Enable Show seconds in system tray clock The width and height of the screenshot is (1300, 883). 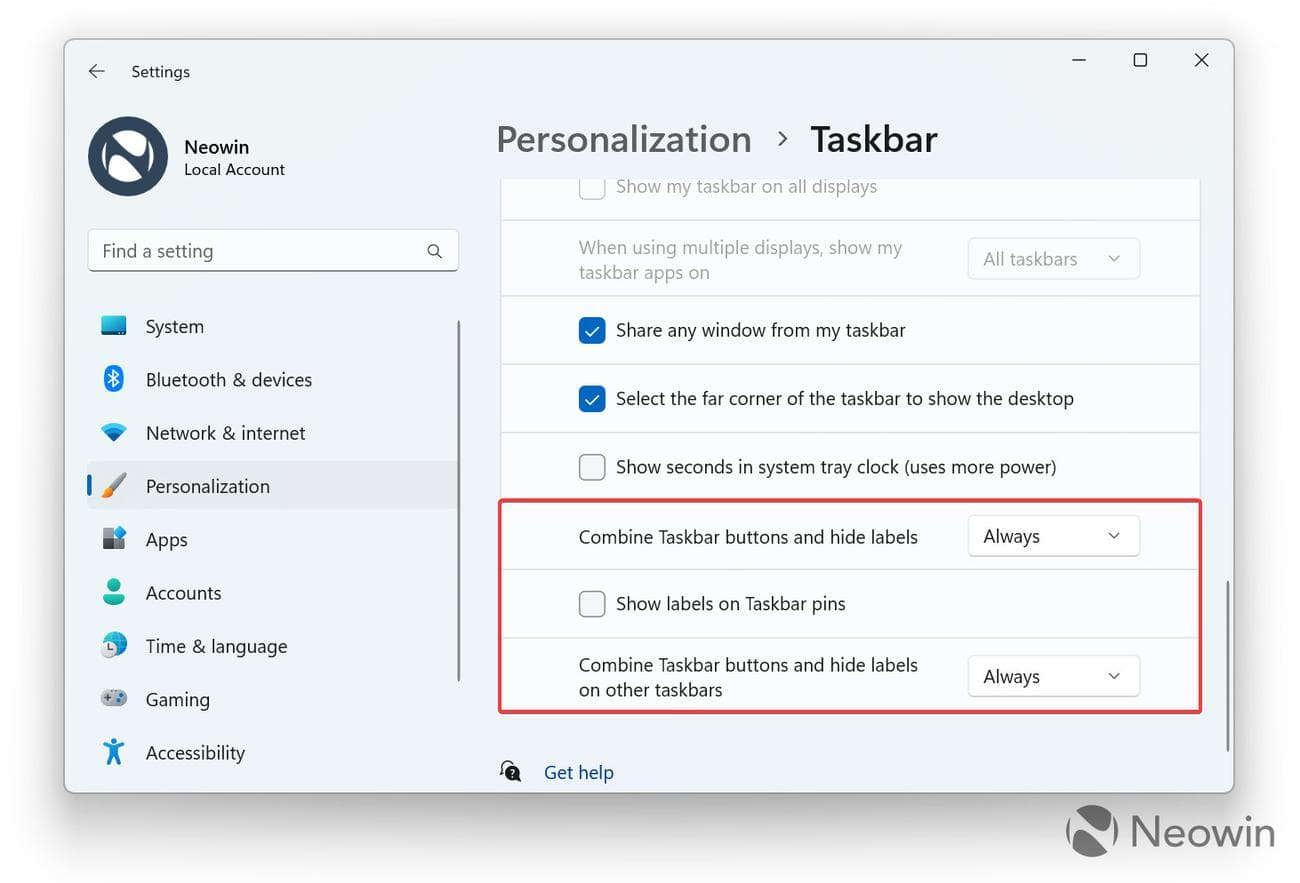(x=592, y=467)
